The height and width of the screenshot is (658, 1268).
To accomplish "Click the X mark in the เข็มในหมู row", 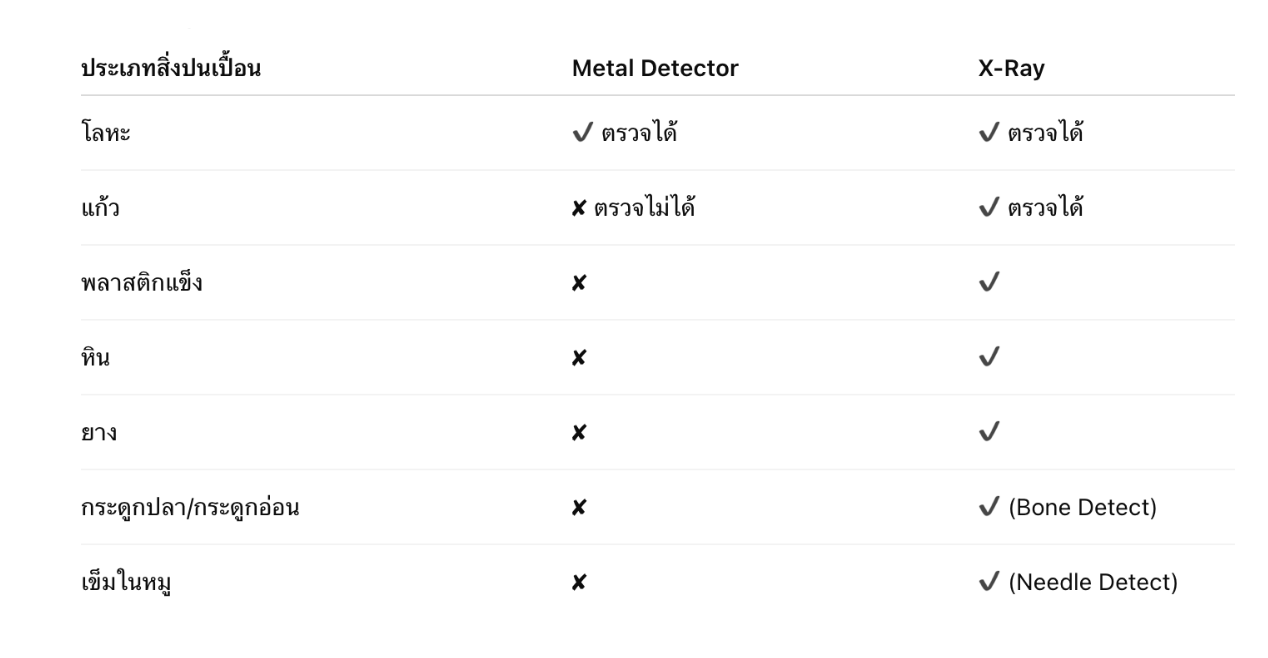I will [579, 583].
